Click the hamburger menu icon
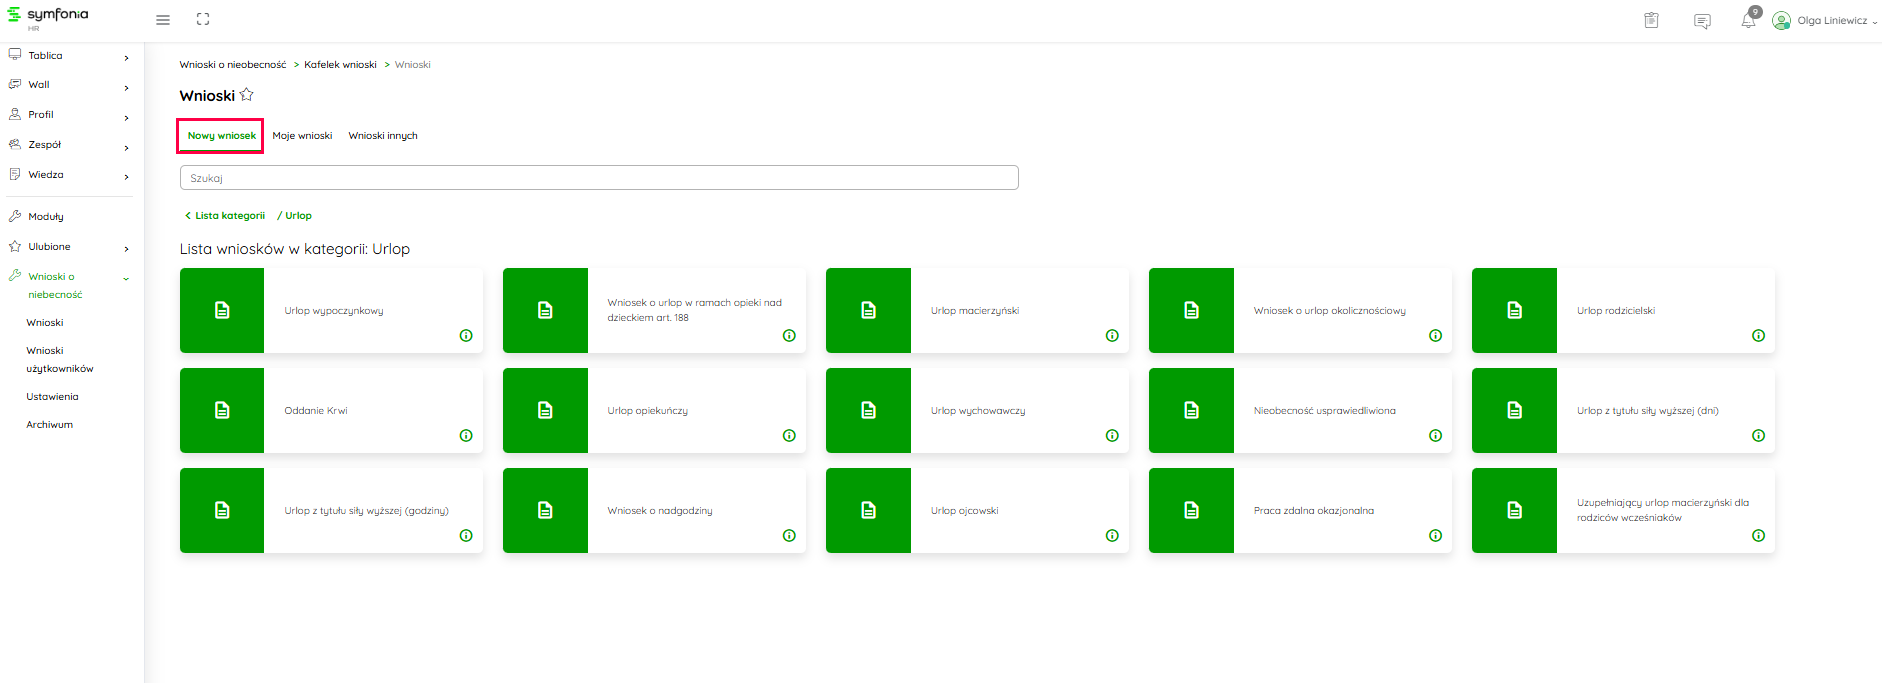Image resolution: width=1882 pixels, height=683 pixels. [163, 20]
